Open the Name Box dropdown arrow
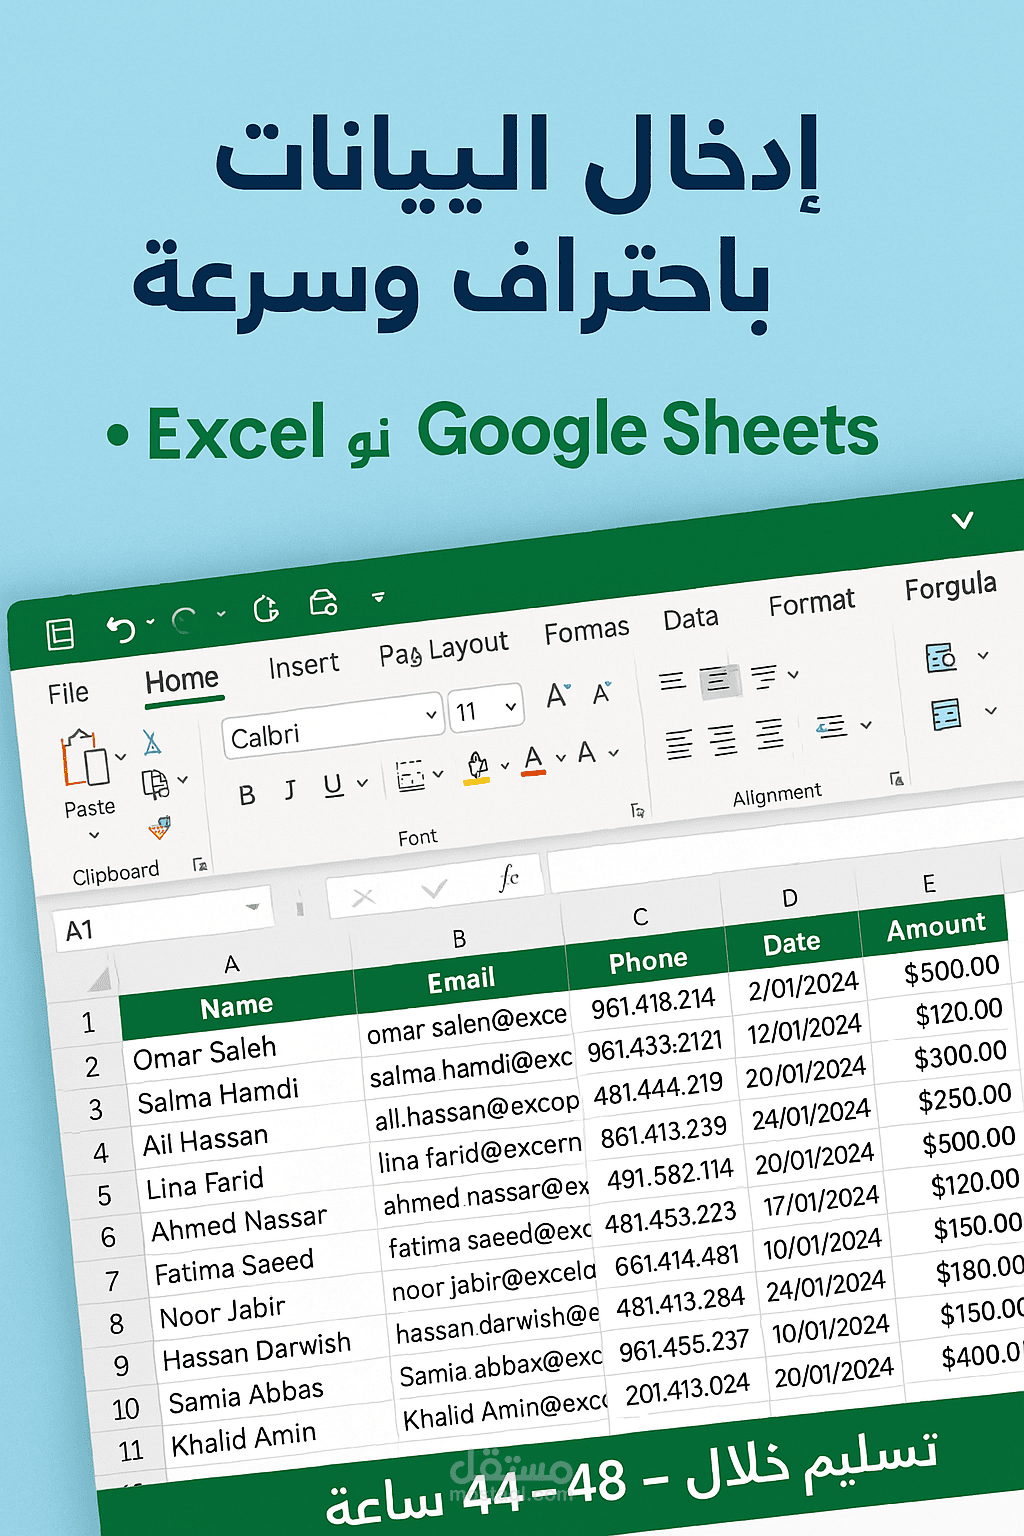 [253, 907]
